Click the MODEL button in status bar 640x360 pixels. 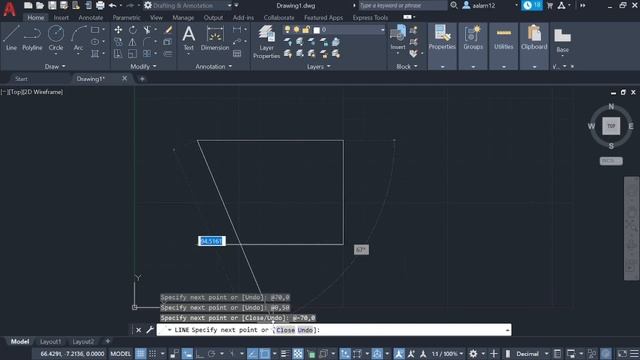coord(120,353)
